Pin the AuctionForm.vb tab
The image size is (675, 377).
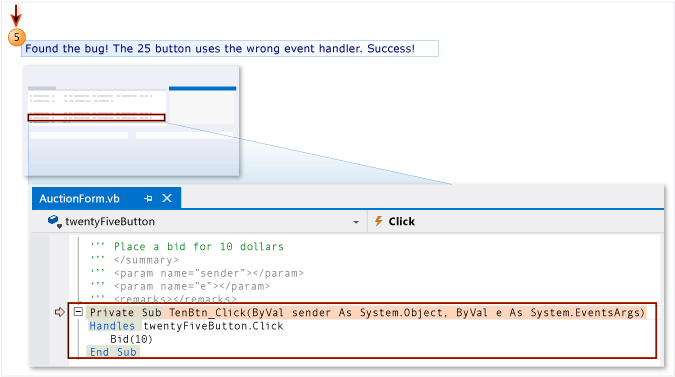[148, 198]
